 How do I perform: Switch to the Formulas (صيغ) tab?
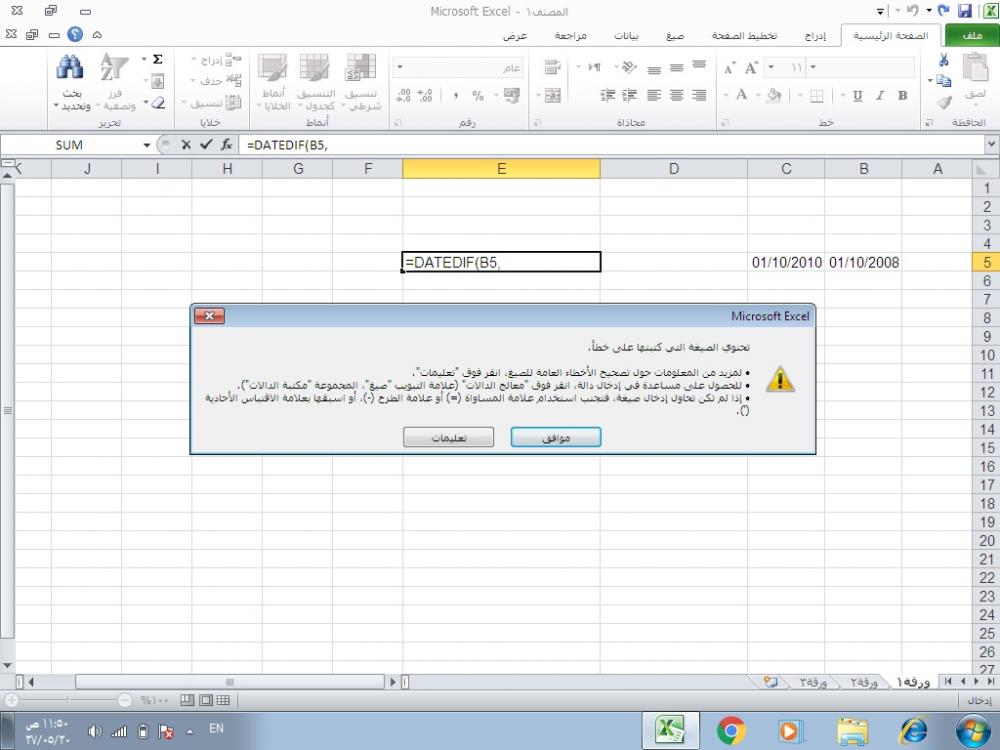675,36
